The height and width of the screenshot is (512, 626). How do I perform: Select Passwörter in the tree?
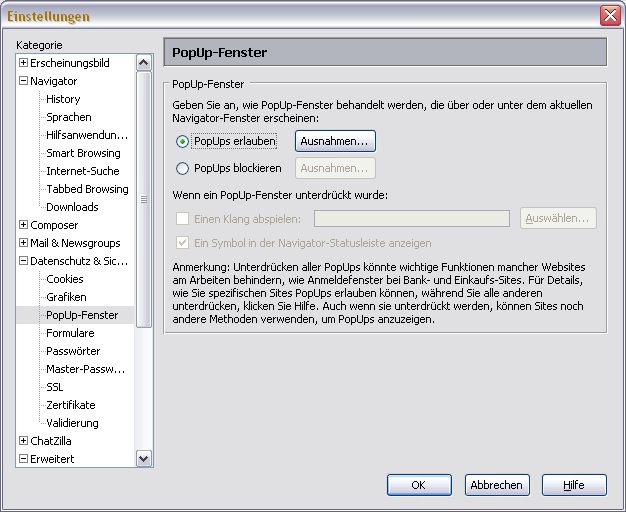coord(73,351)
